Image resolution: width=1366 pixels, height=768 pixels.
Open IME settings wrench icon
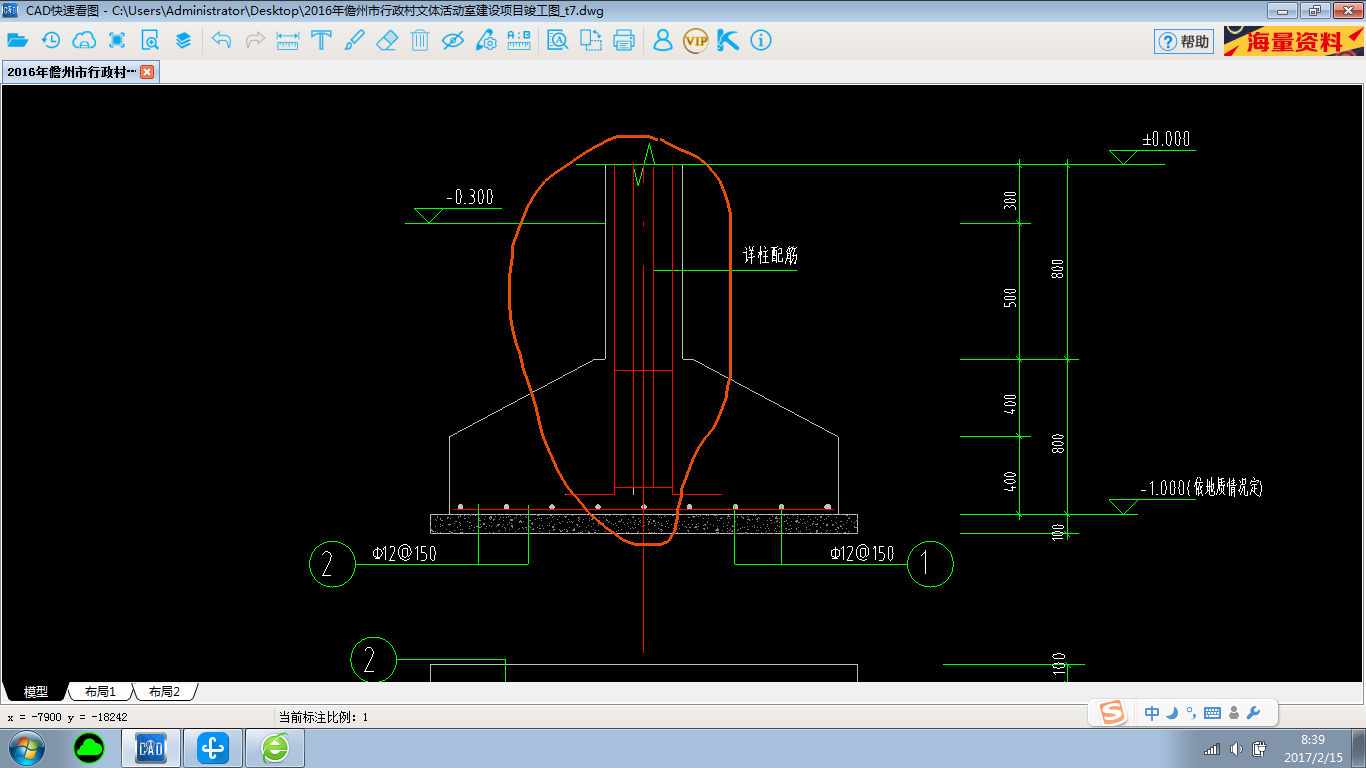pos(1253,713)
